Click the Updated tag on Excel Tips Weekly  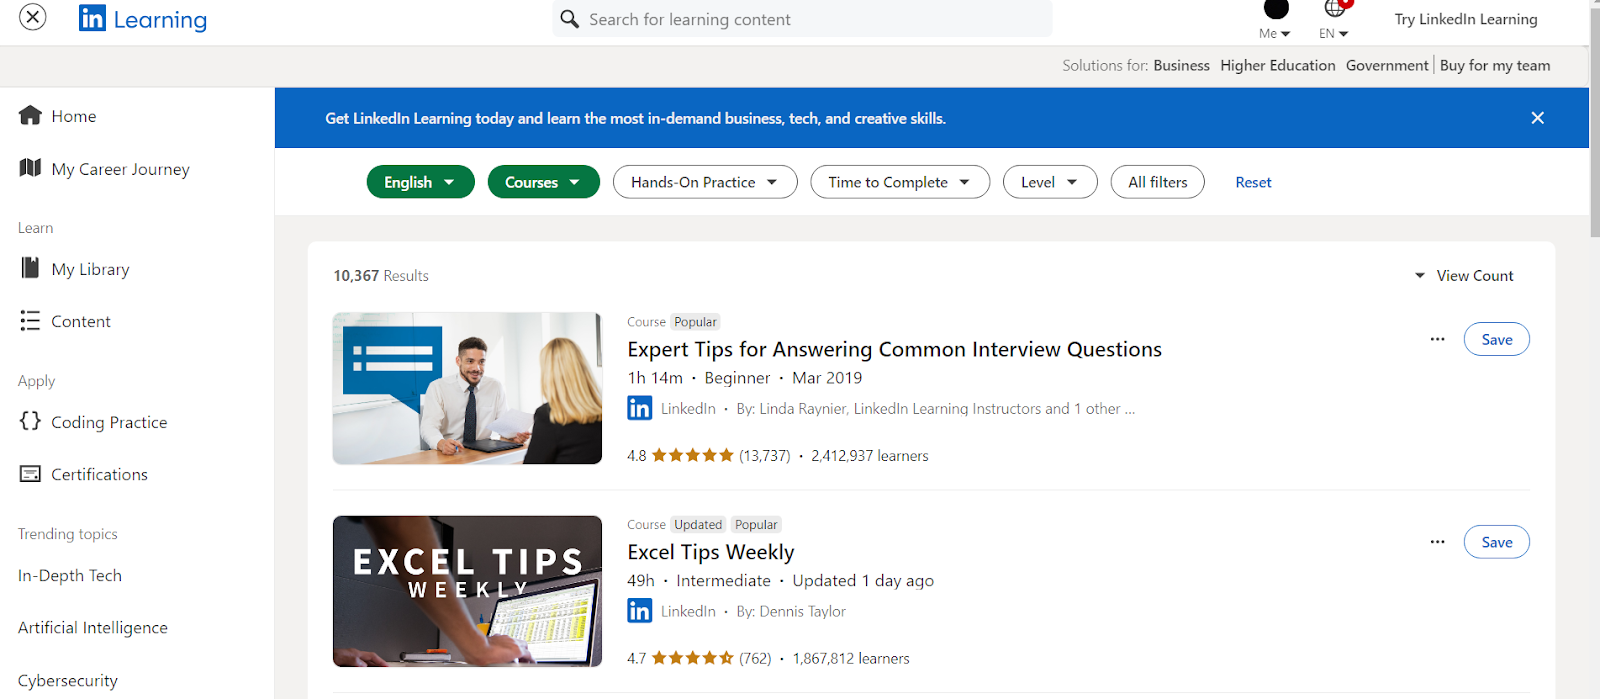[697, 525]
